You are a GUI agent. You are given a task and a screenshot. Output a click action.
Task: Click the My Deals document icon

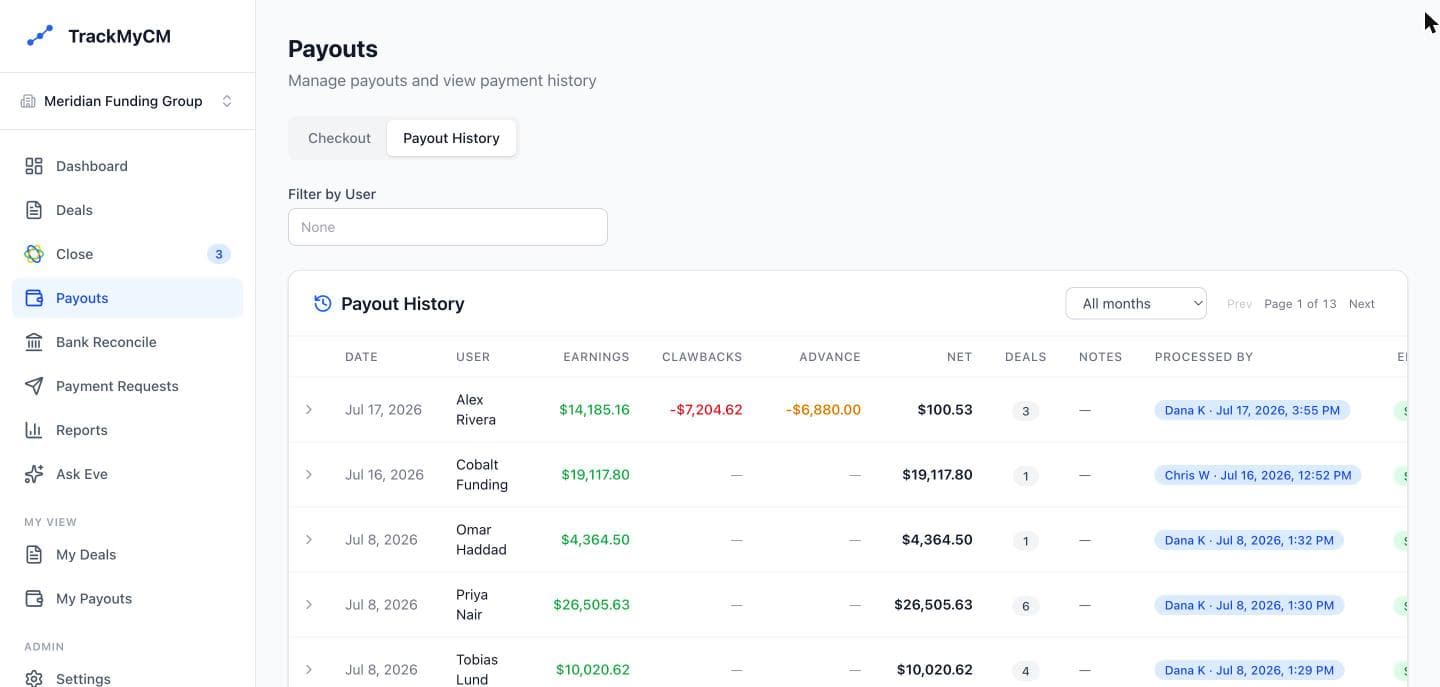pyautogui.click(x=34, y=554)
